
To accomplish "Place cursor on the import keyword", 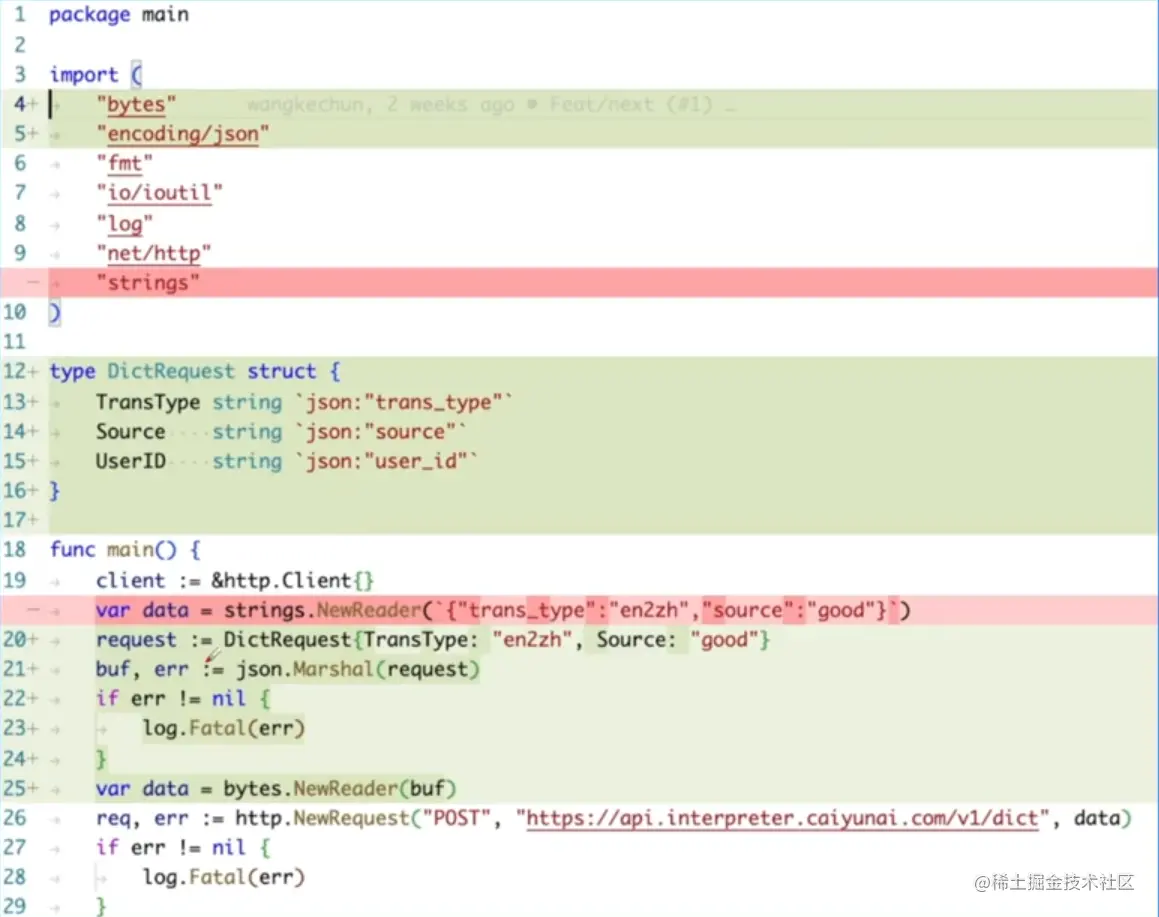I will [84, 75].
